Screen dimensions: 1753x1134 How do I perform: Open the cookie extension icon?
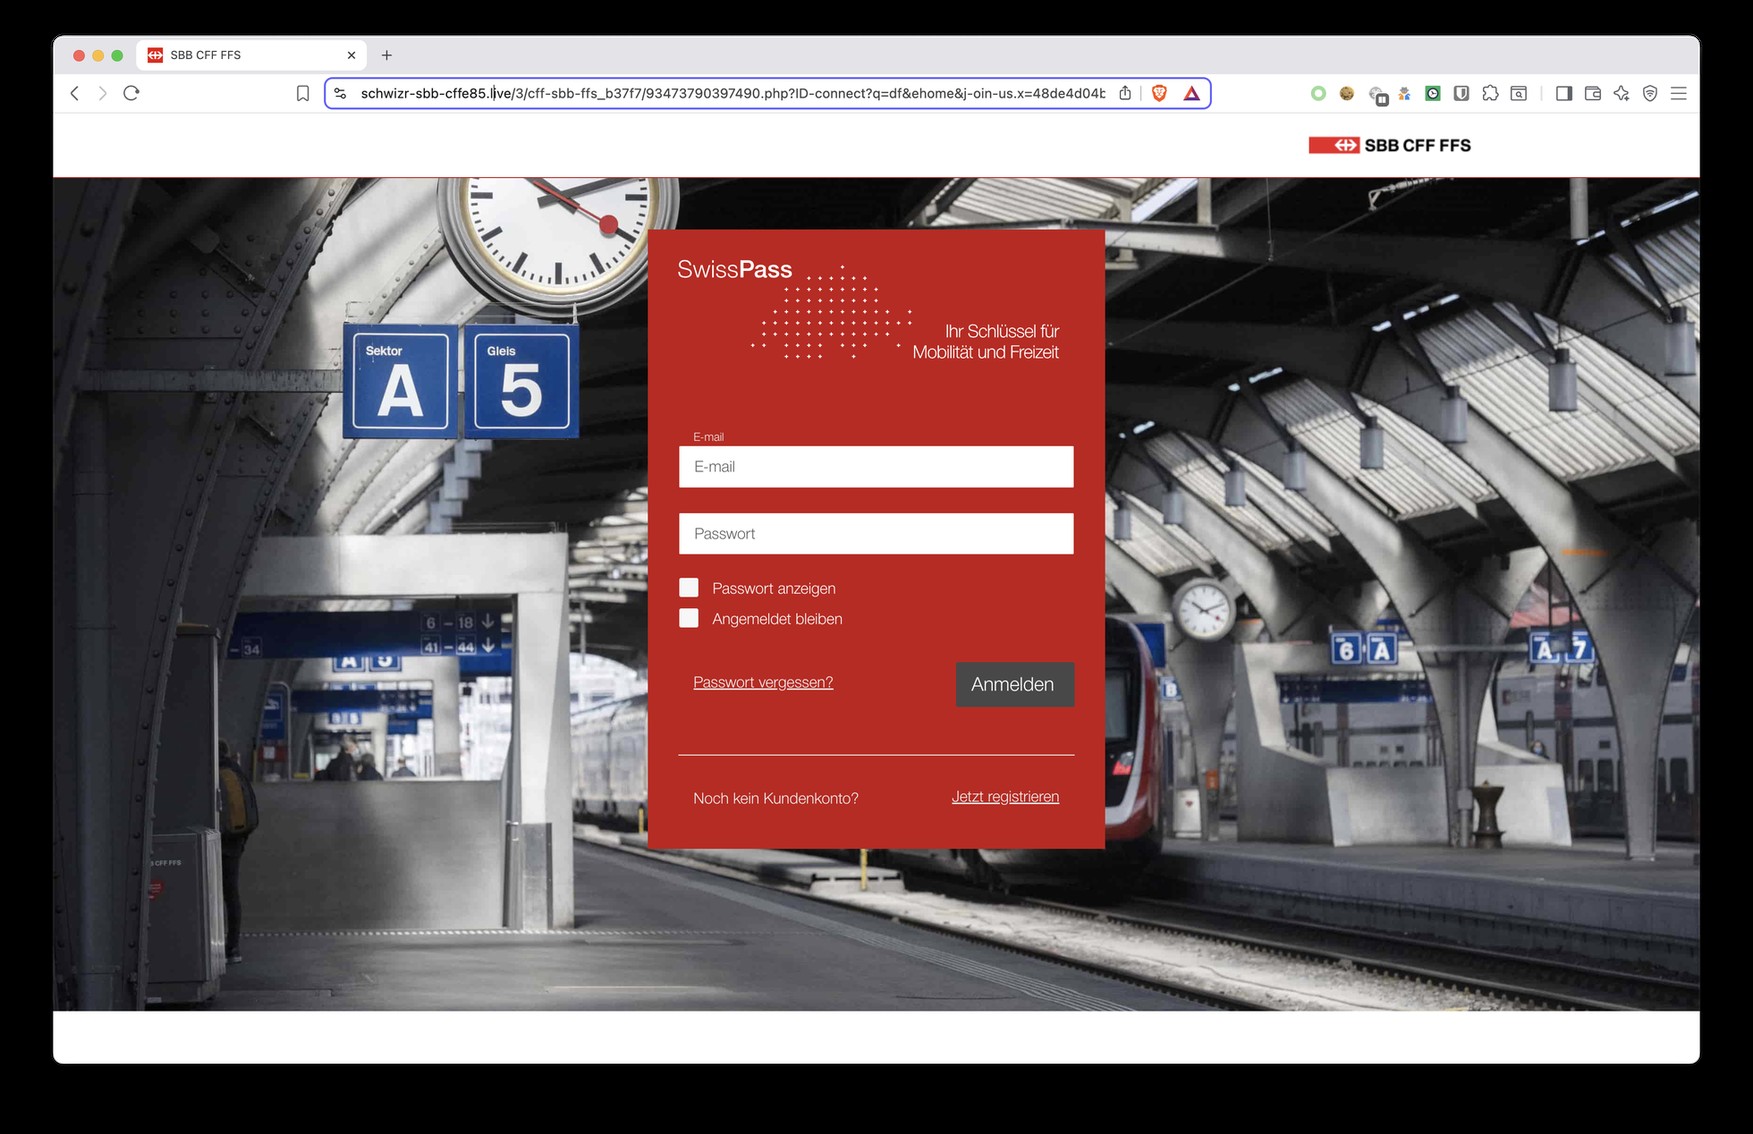coord(1347,93)
